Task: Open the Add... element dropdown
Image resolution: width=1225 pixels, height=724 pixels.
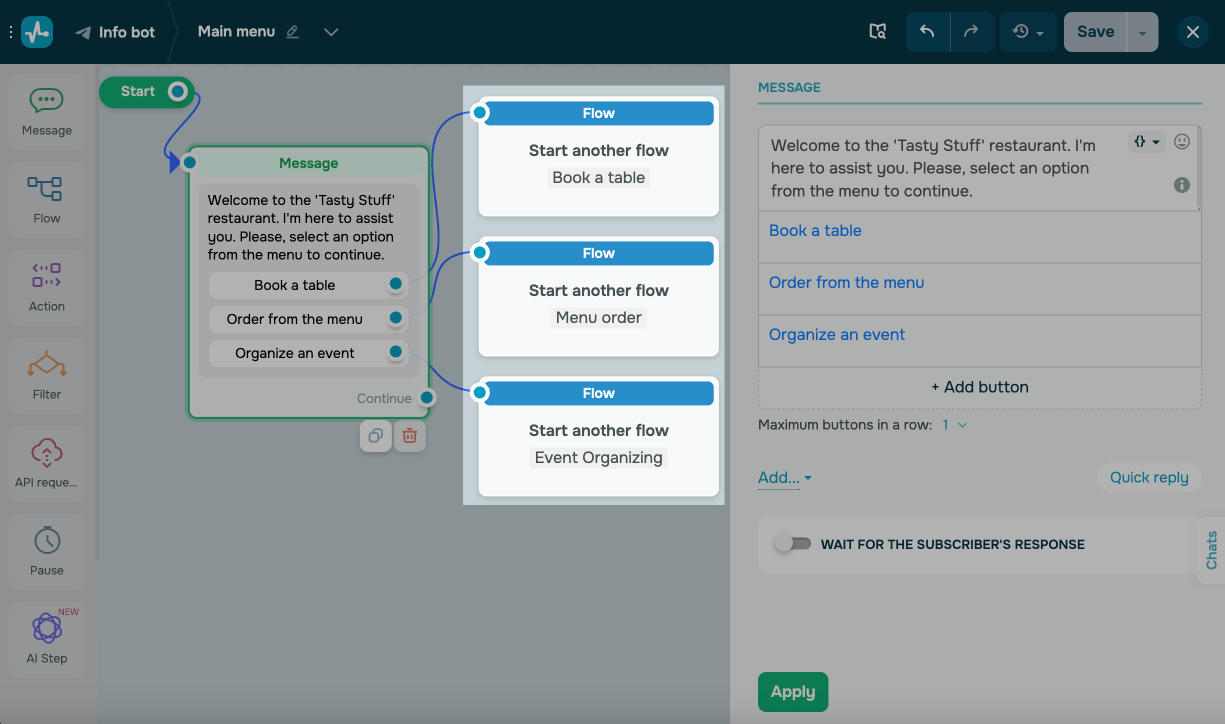Action: coord(785,478)
